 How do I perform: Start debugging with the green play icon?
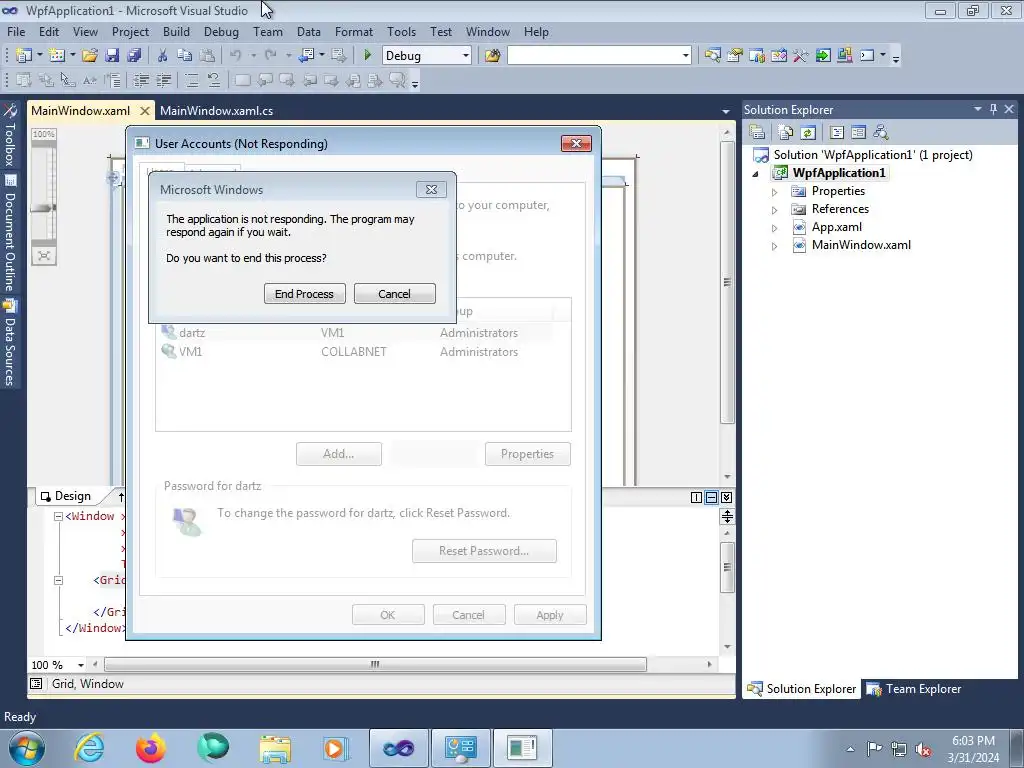point(367,56)
